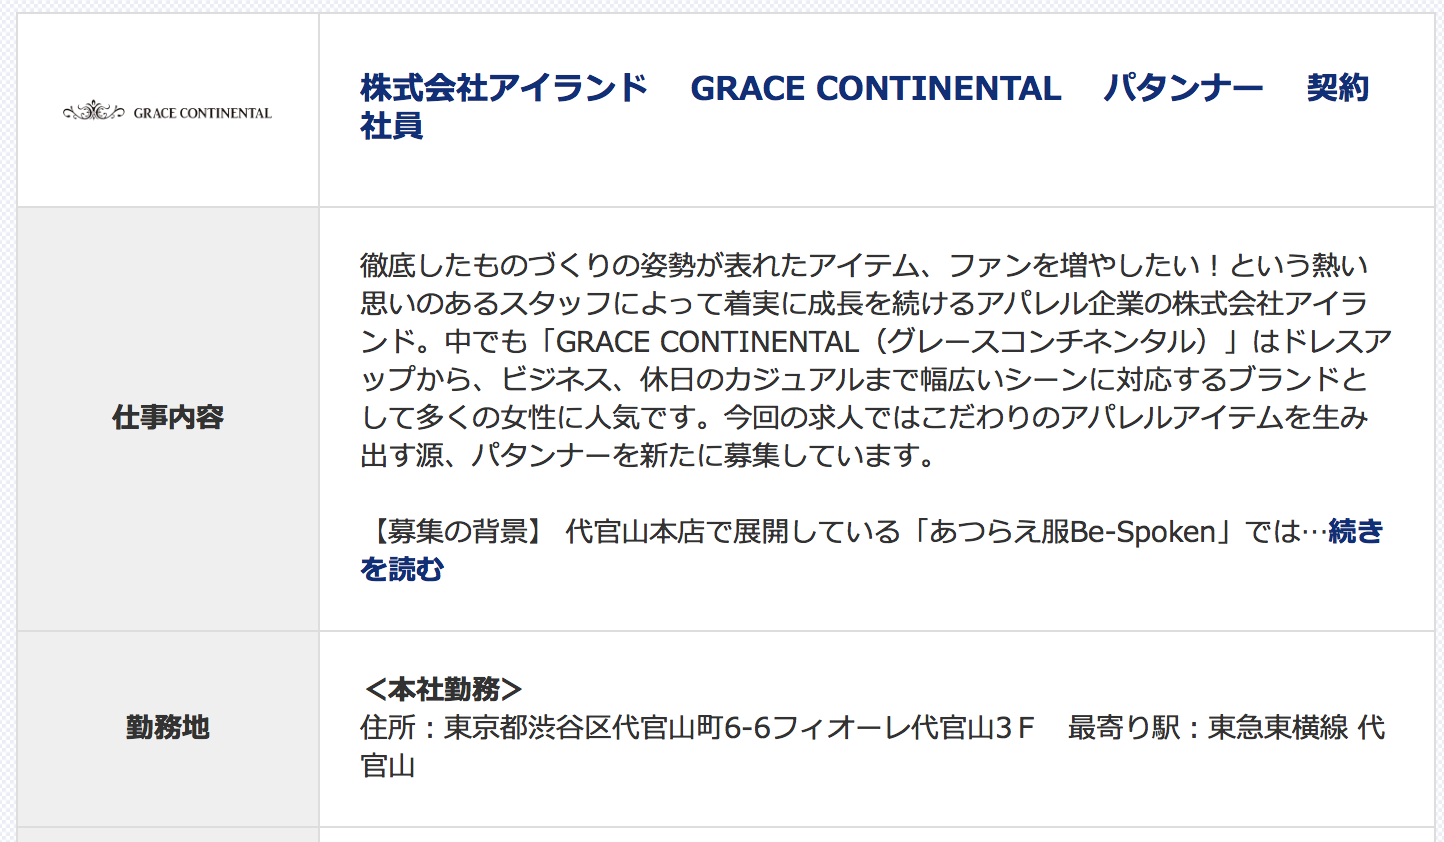Click the 代官山本店で展開している text
Screen dimensions: 1444x842
733,531
